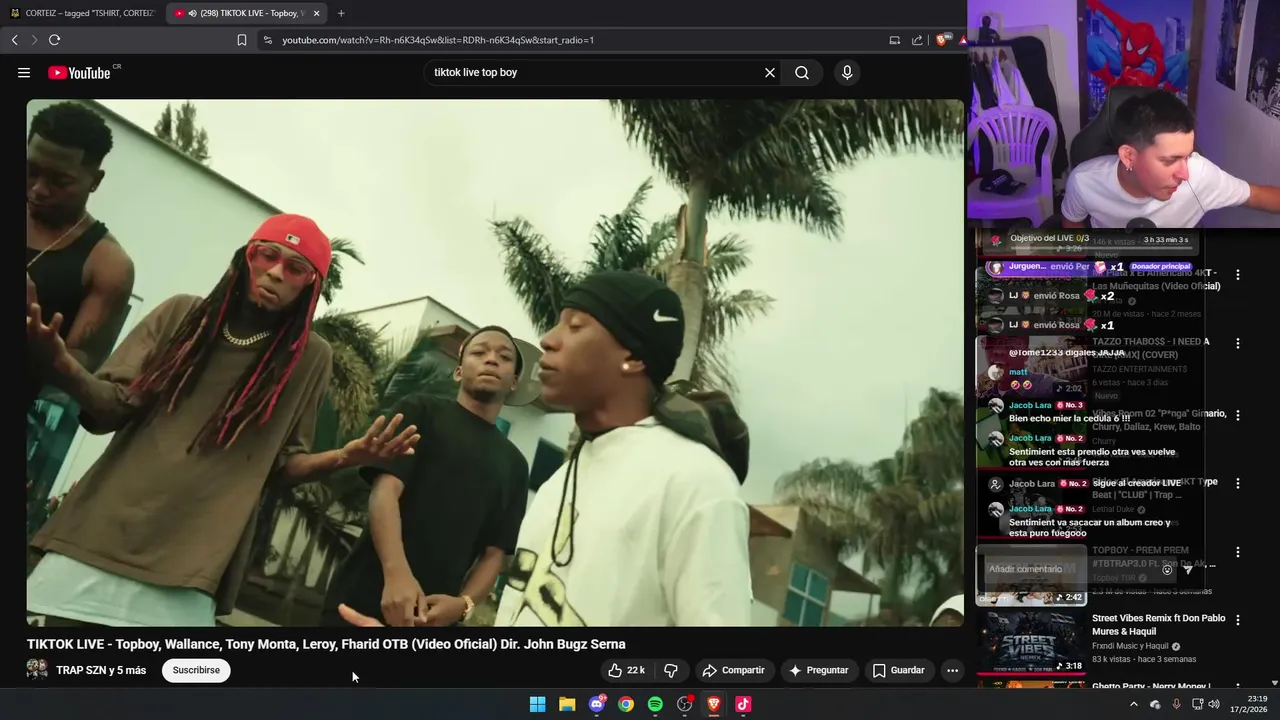Open the YouTube hamburger guide menu

[24, 72]
